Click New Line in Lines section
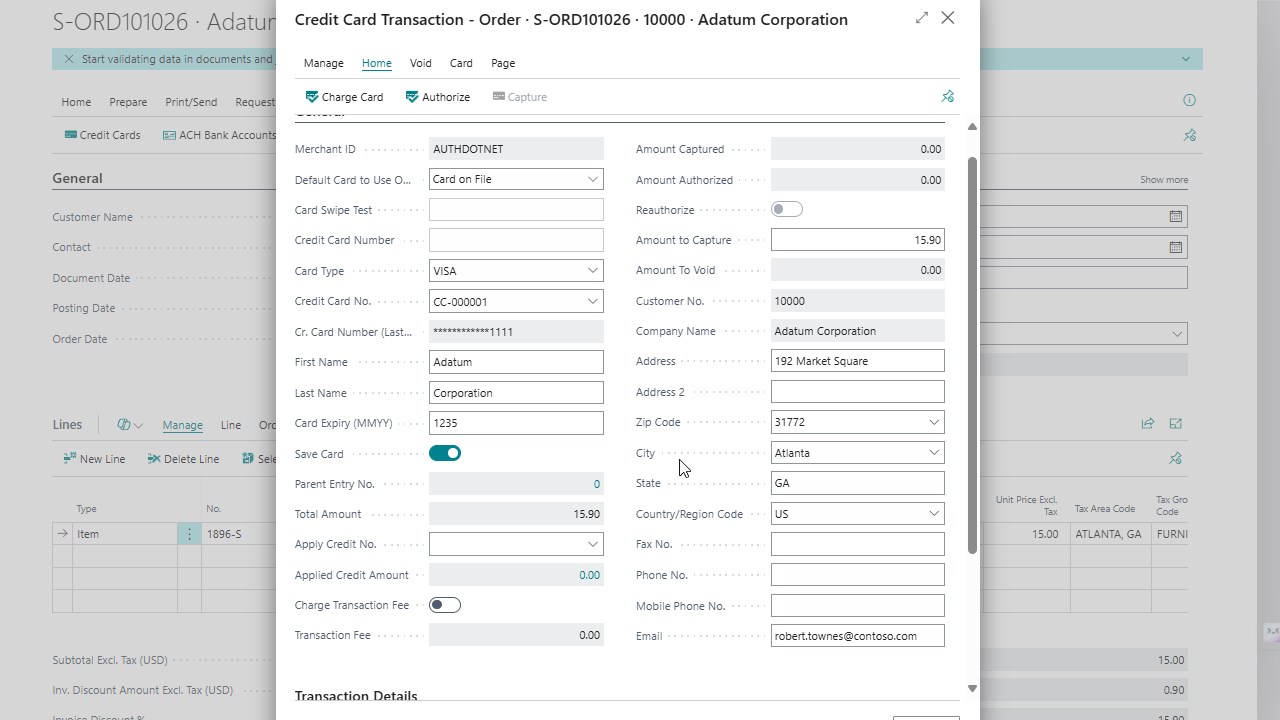1280x720 pixels. (x=94, y=459)
